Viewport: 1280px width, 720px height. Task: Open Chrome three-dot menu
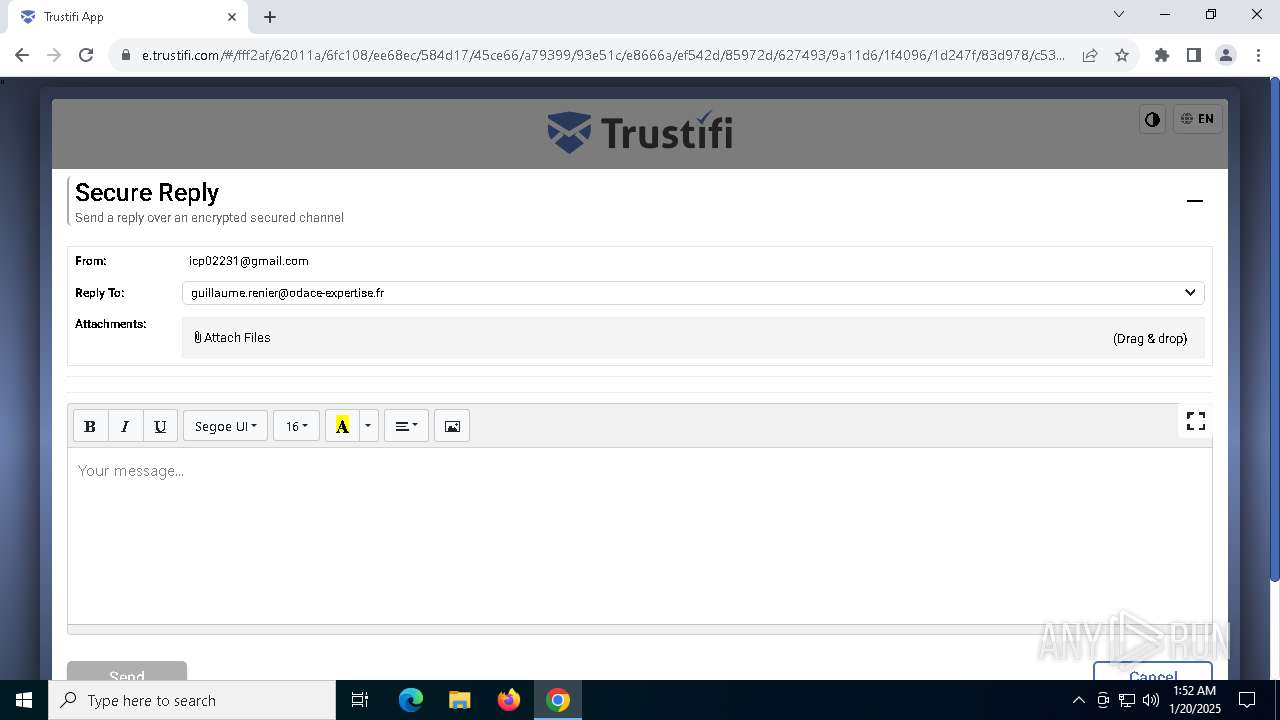(x=1258, y=55)
